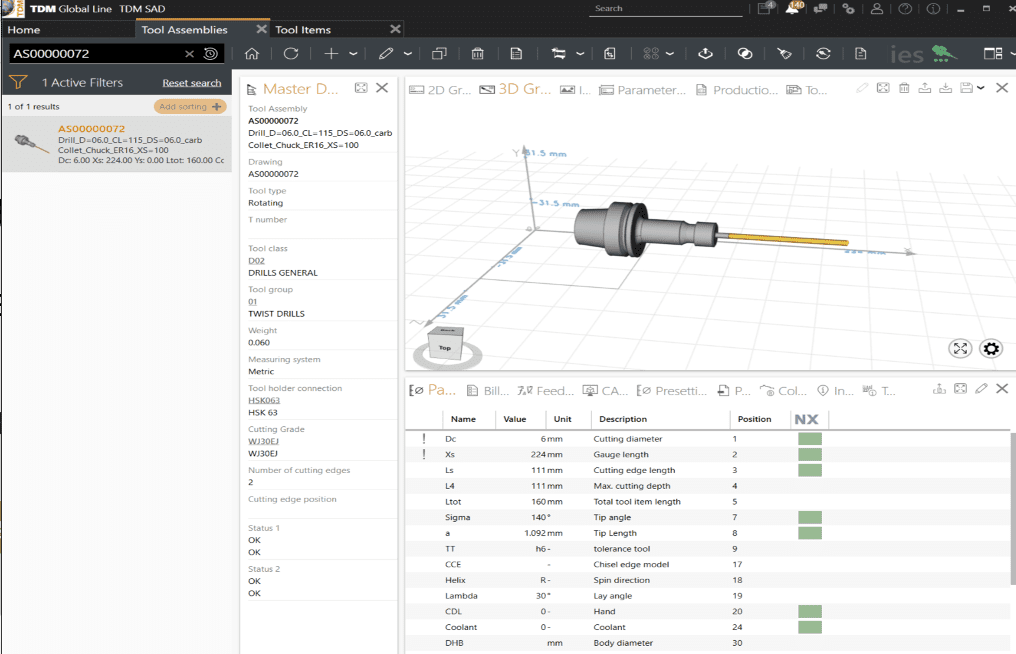Click the trash icon in the 3D graphic panel header
The height and width of the screenshot is (654, 1016).
click(904, 88)
